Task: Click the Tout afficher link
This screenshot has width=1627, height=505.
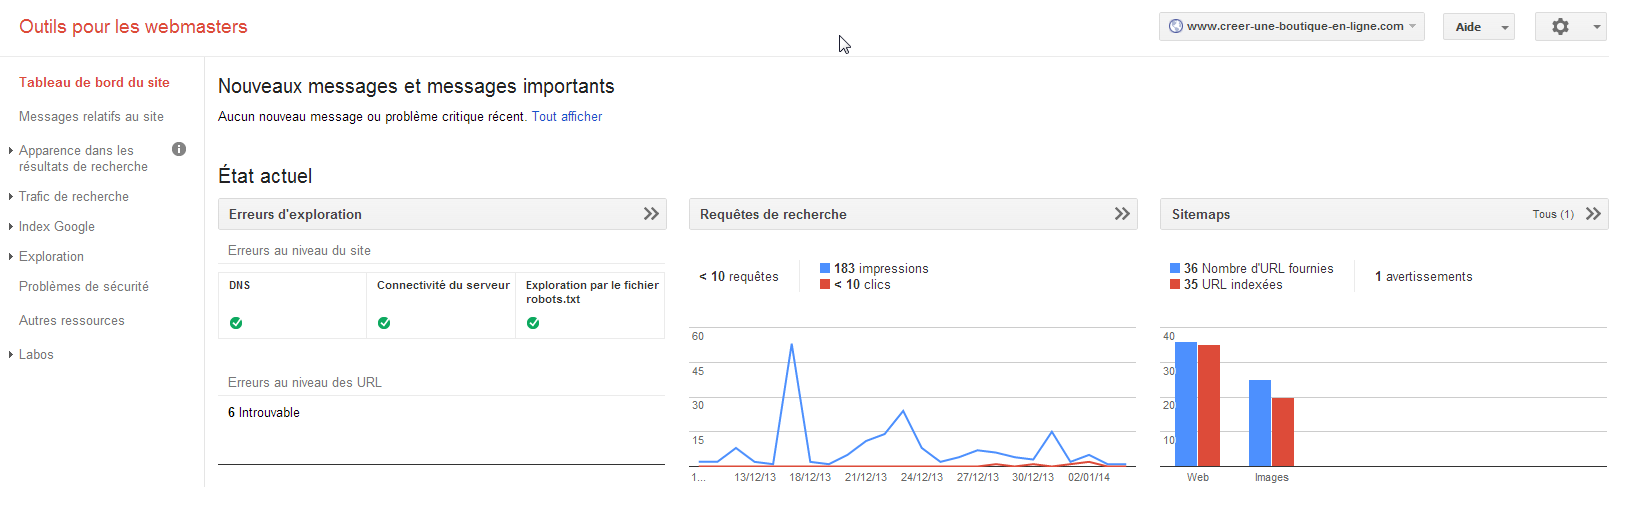Action: click(x=567, y=117)
